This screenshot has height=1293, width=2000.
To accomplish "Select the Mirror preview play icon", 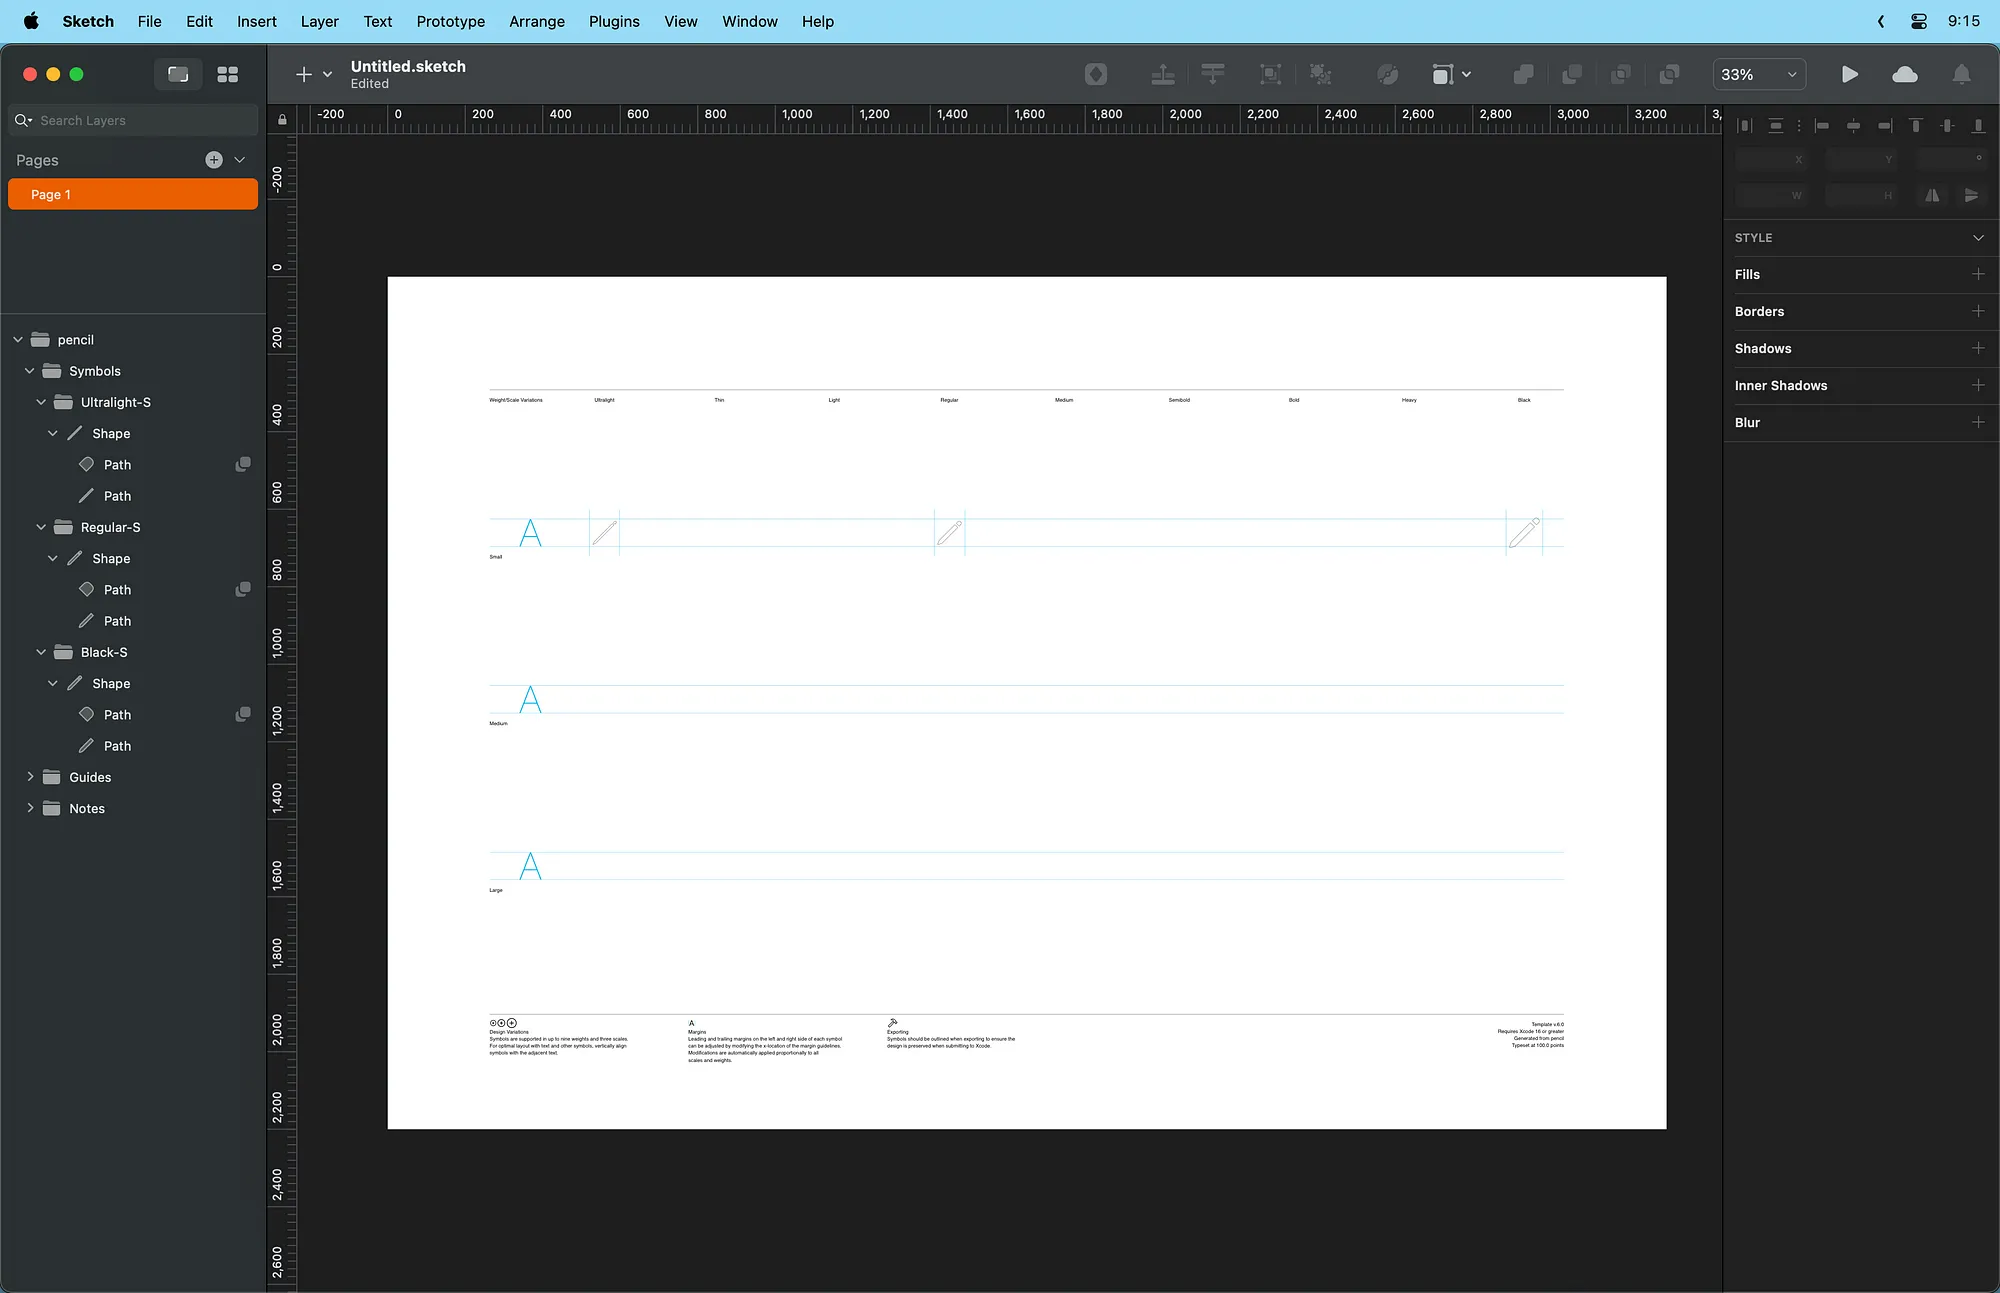I will point(1850,74).
